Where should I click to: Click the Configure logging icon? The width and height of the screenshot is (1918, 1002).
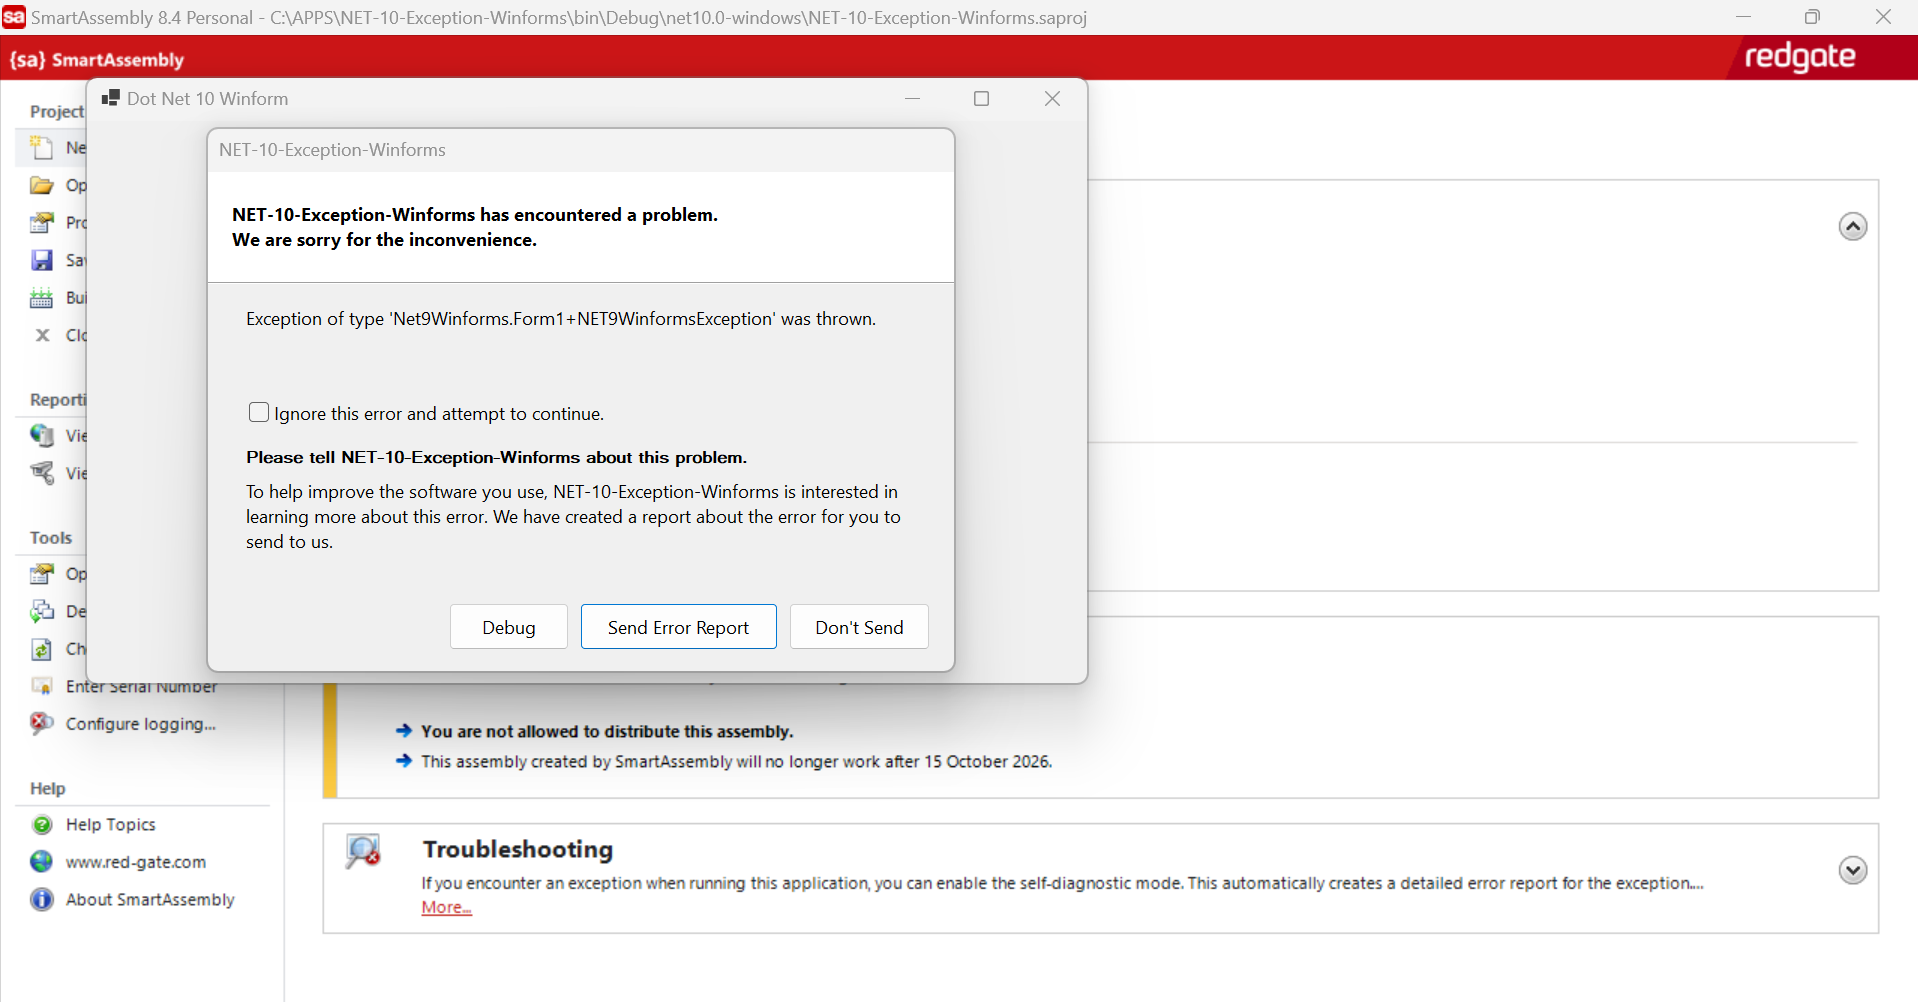[x=41, y=723]
